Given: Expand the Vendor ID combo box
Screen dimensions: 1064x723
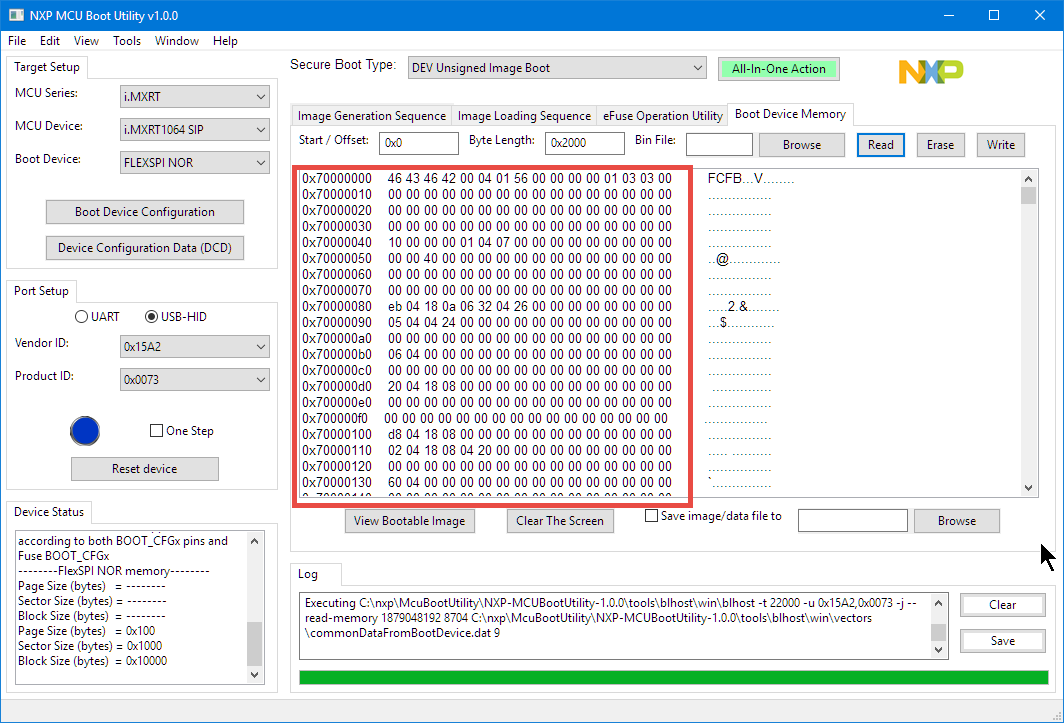Looking at the screenshot, I should 195,347.
